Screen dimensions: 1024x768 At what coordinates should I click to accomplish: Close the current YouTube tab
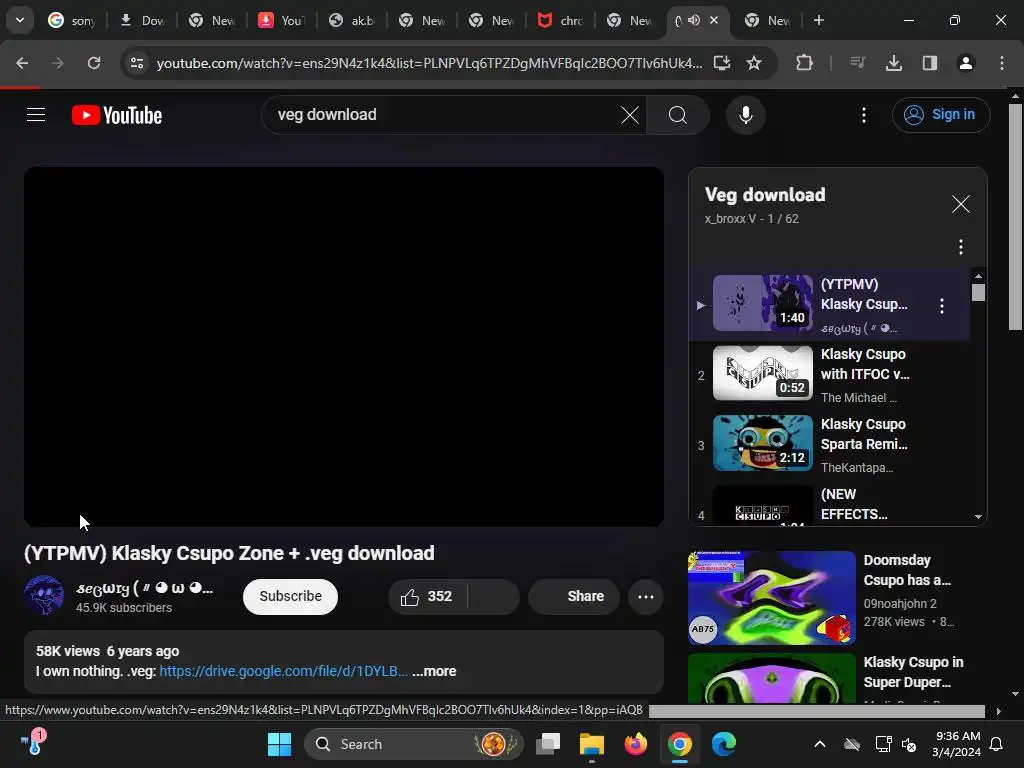pyautogui.click(x=714, y=20)
